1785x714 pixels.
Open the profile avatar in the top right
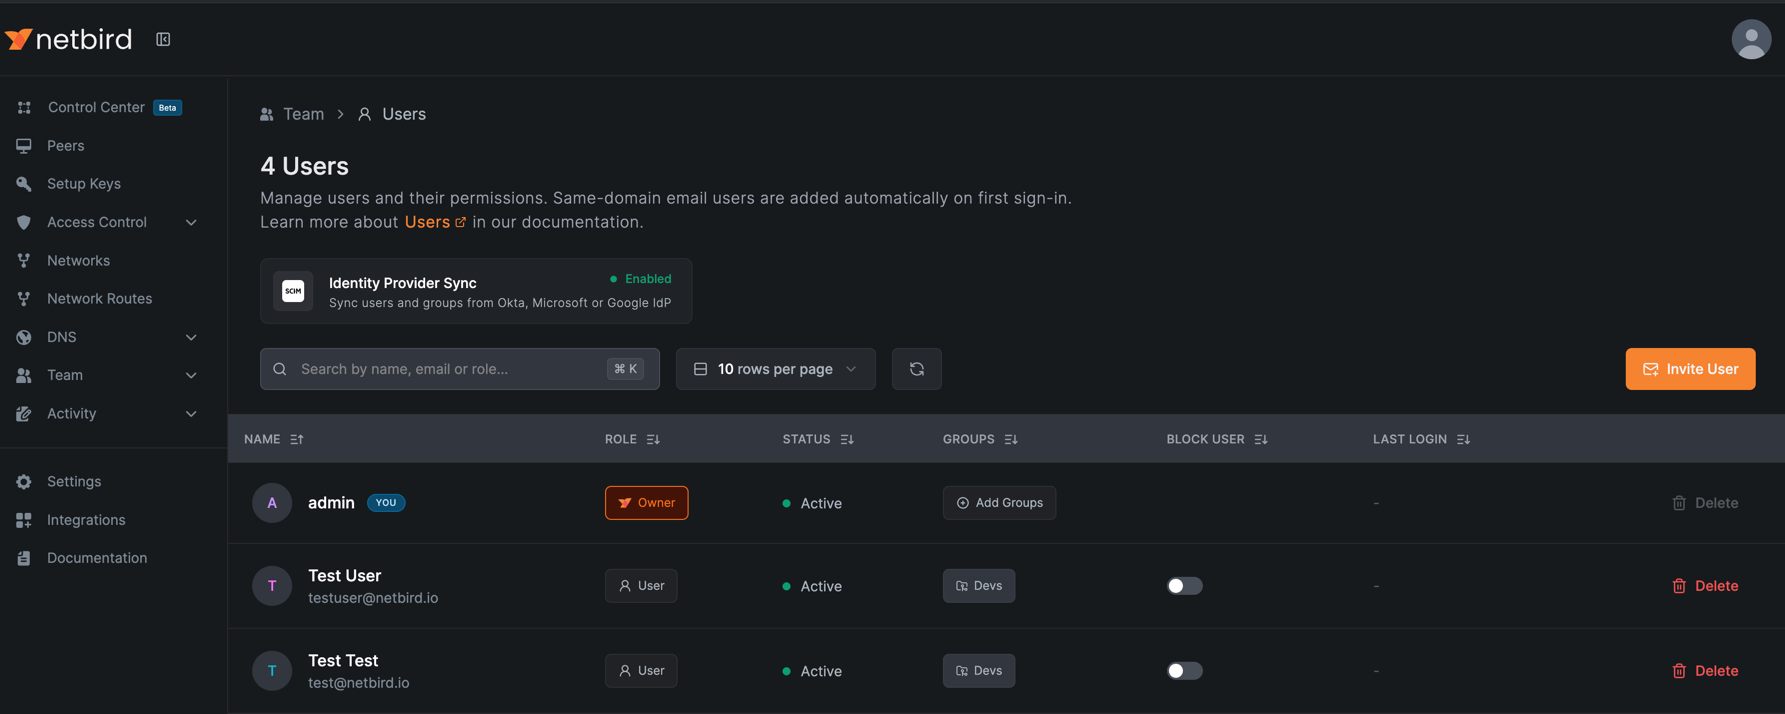coord(1750,39)
